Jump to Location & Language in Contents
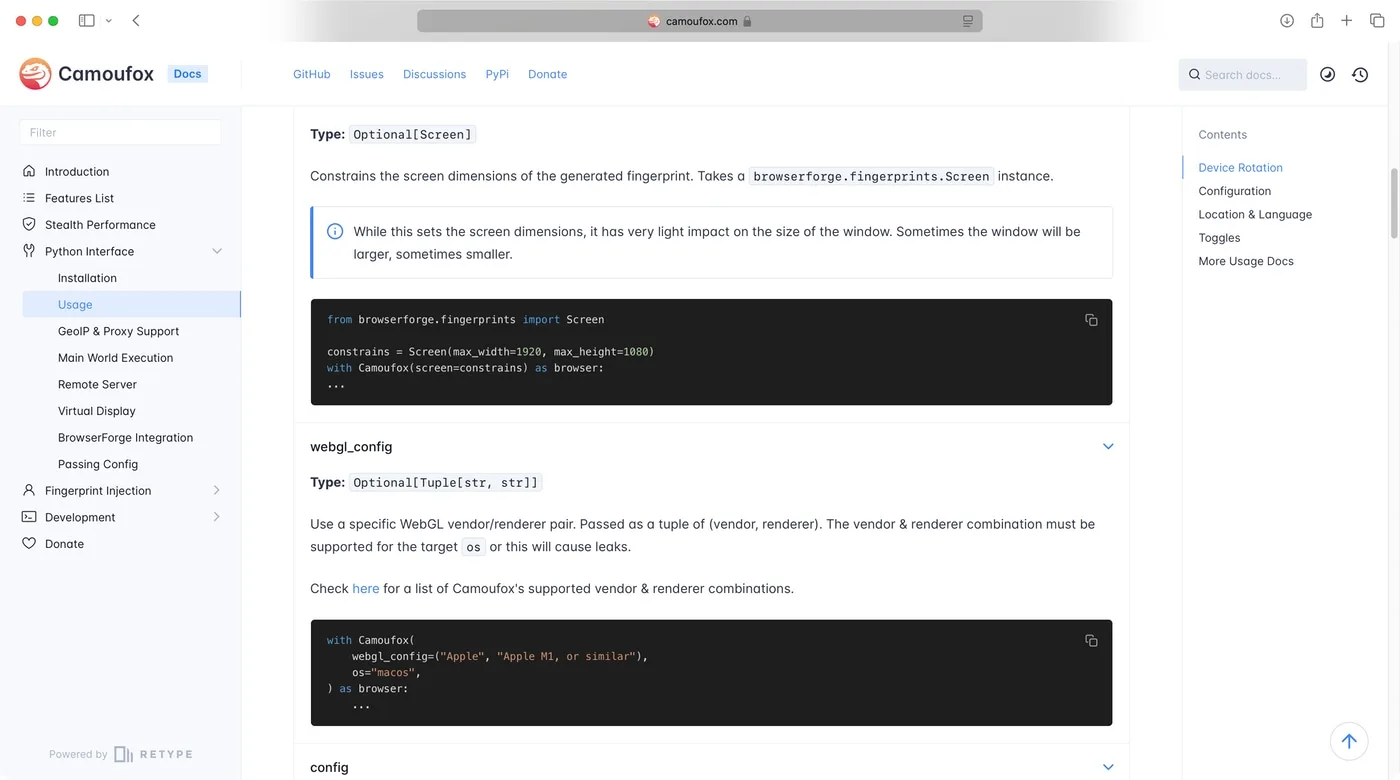1400x780 pixels. 1255,214
